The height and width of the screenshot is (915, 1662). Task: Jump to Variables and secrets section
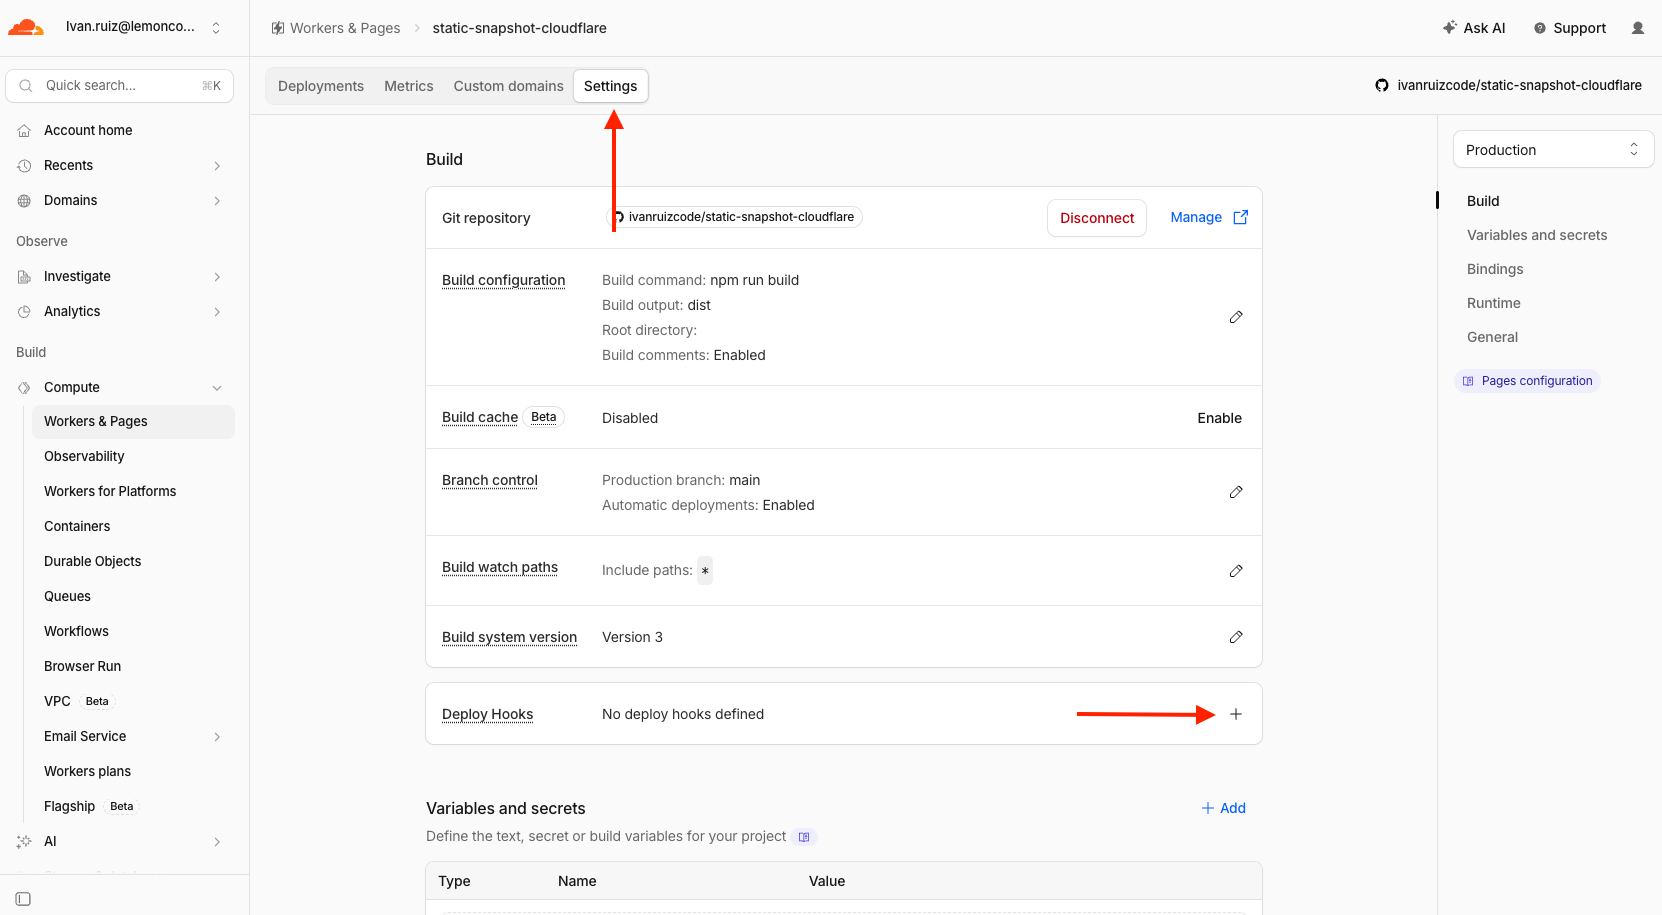(x=1537, y=235)
